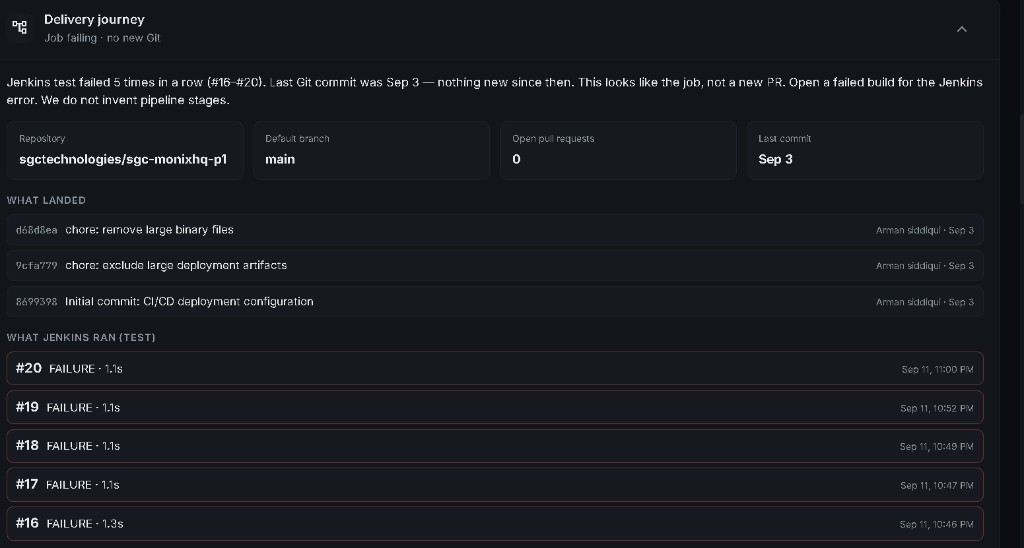Open 'Initial commit: CI/CD deployment configuration' row

tap(495, 302)
